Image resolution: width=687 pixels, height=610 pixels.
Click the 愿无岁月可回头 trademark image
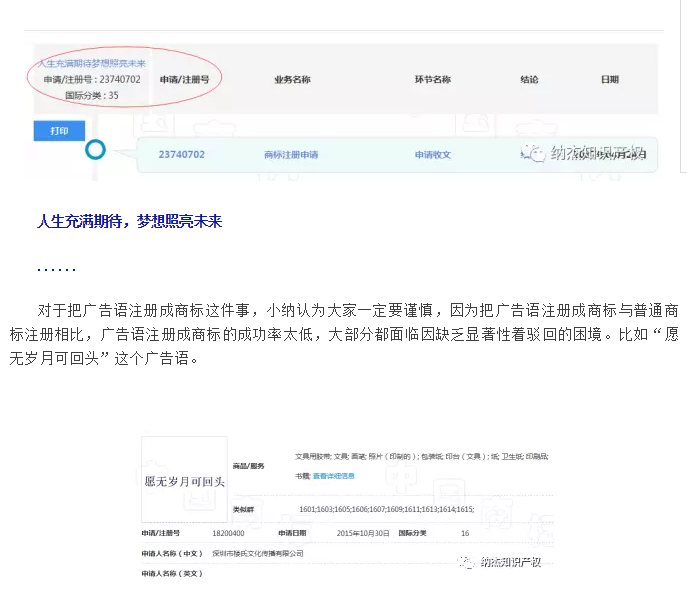(184, 479)
